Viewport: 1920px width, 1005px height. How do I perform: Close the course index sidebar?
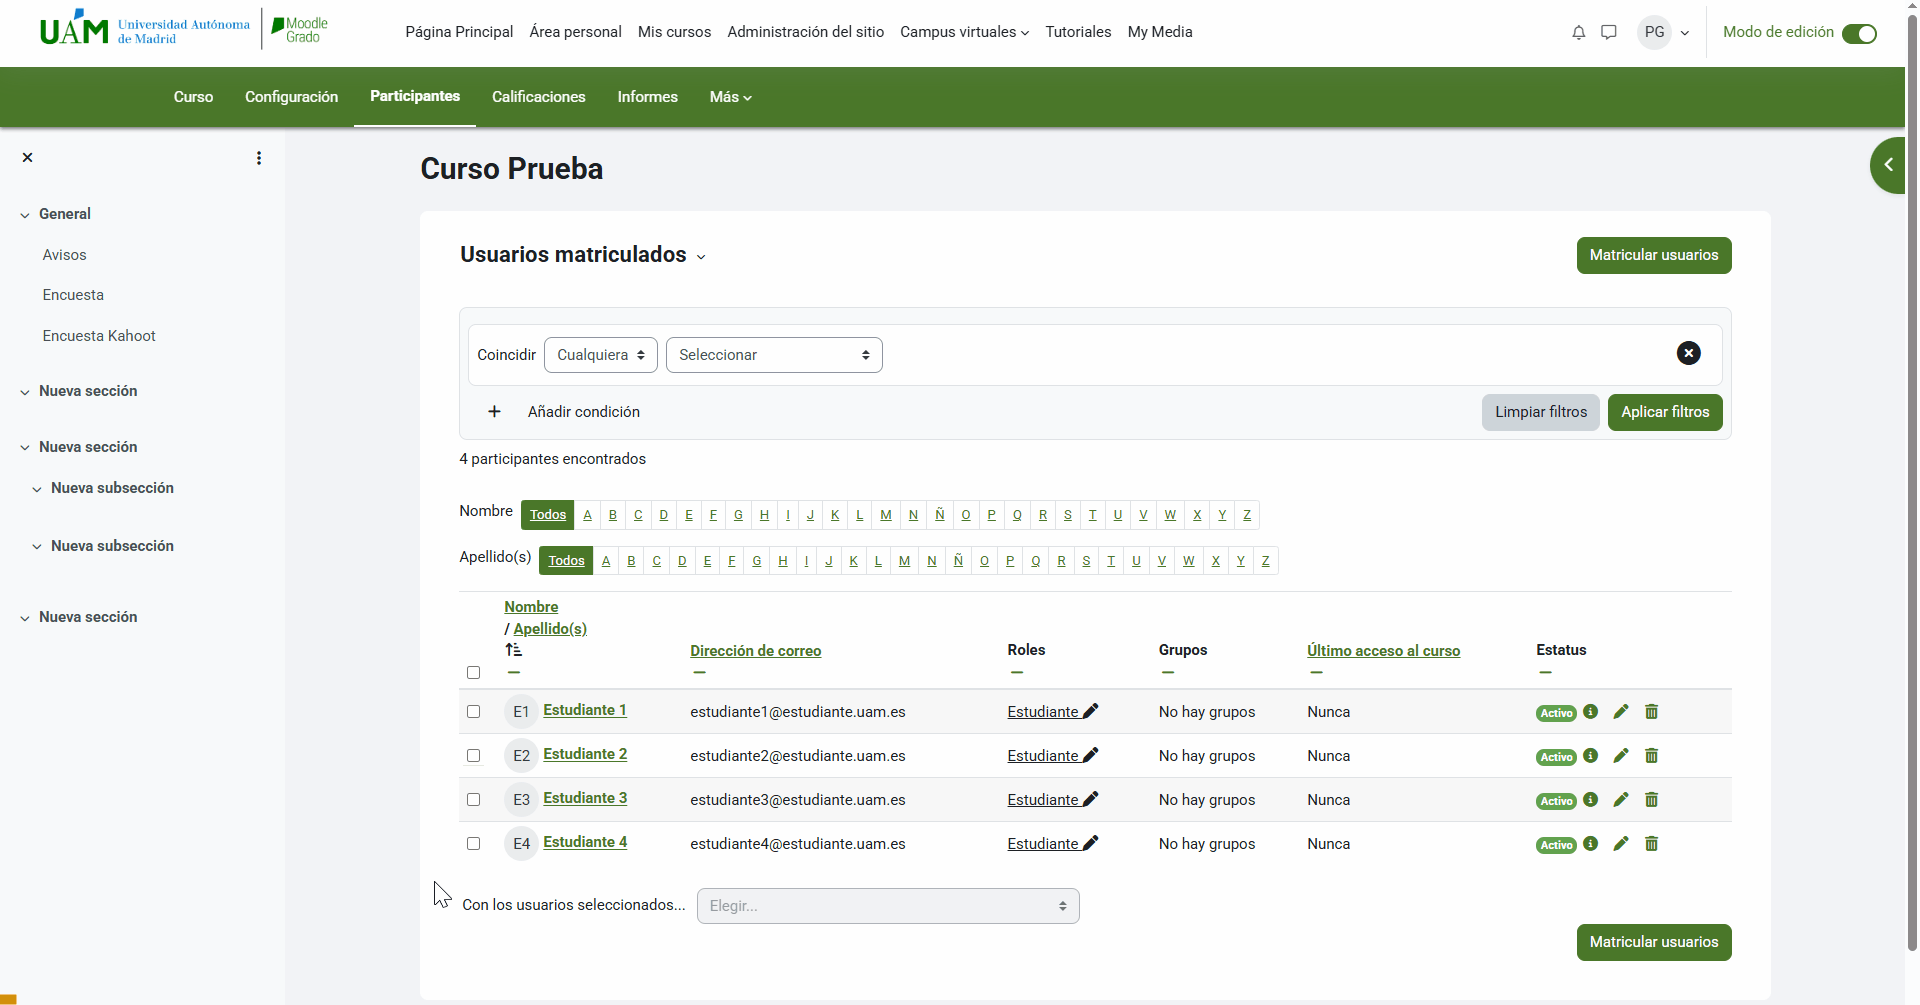[28, 158]
